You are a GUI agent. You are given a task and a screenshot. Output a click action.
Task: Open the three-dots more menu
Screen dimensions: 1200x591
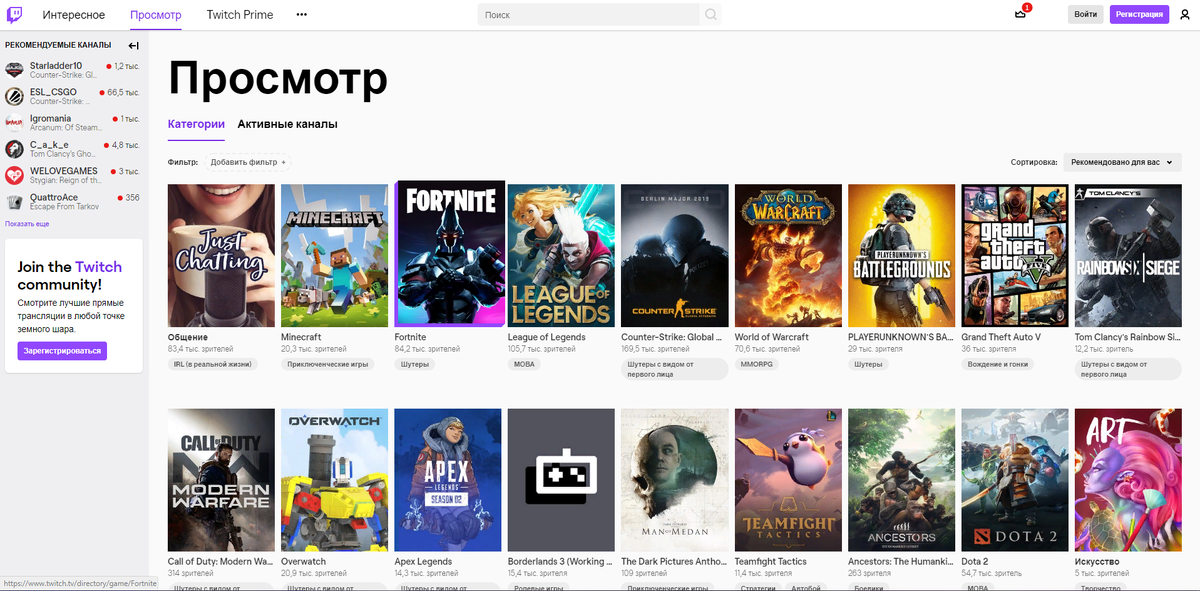302,15
